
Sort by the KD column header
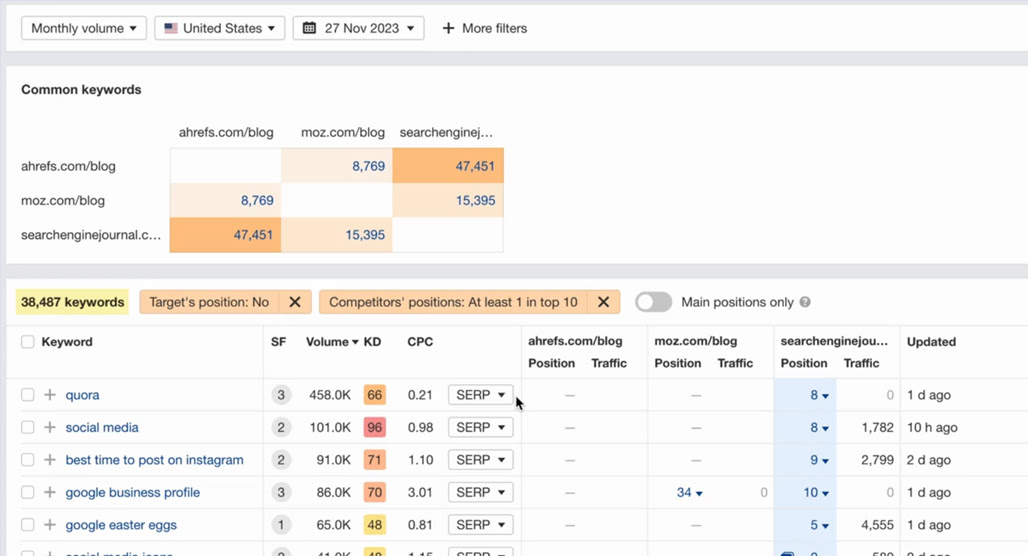[x=372, y=342]
